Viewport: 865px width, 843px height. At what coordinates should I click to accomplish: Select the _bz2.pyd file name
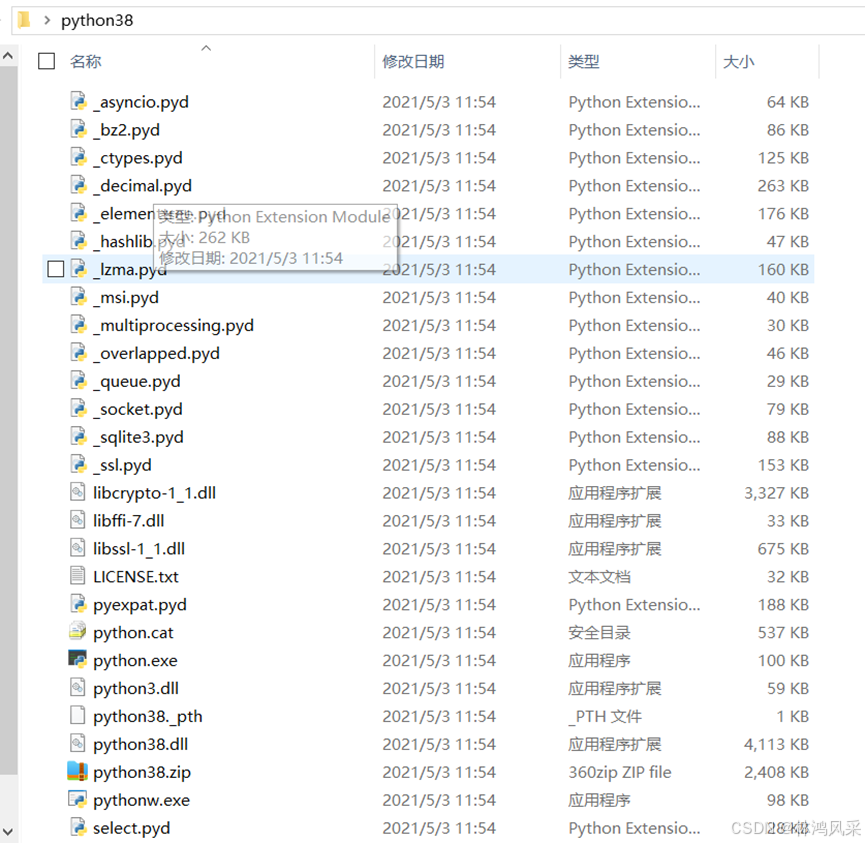(126, 130)
